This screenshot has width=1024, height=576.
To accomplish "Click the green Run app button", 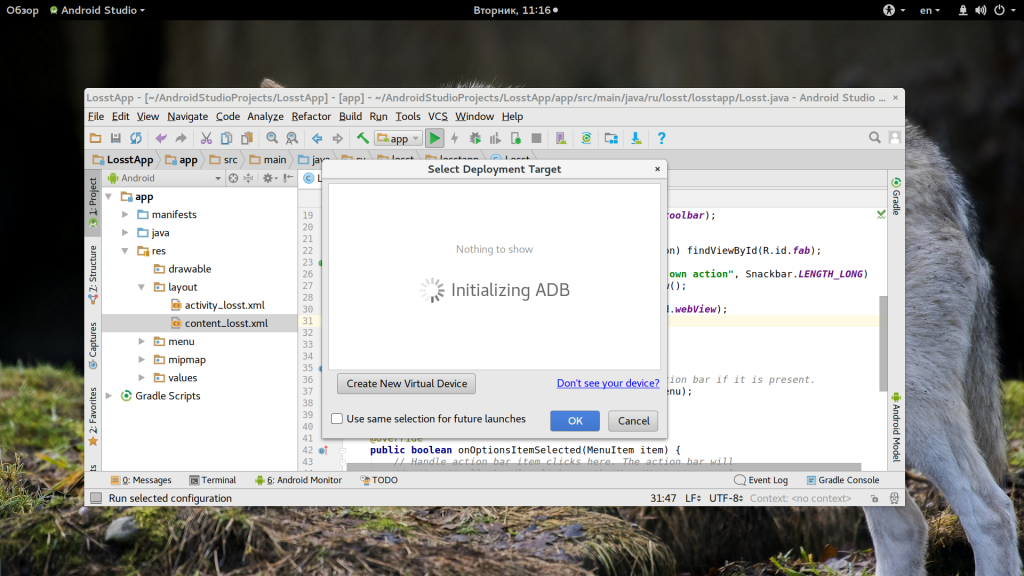I will [435, 138].
